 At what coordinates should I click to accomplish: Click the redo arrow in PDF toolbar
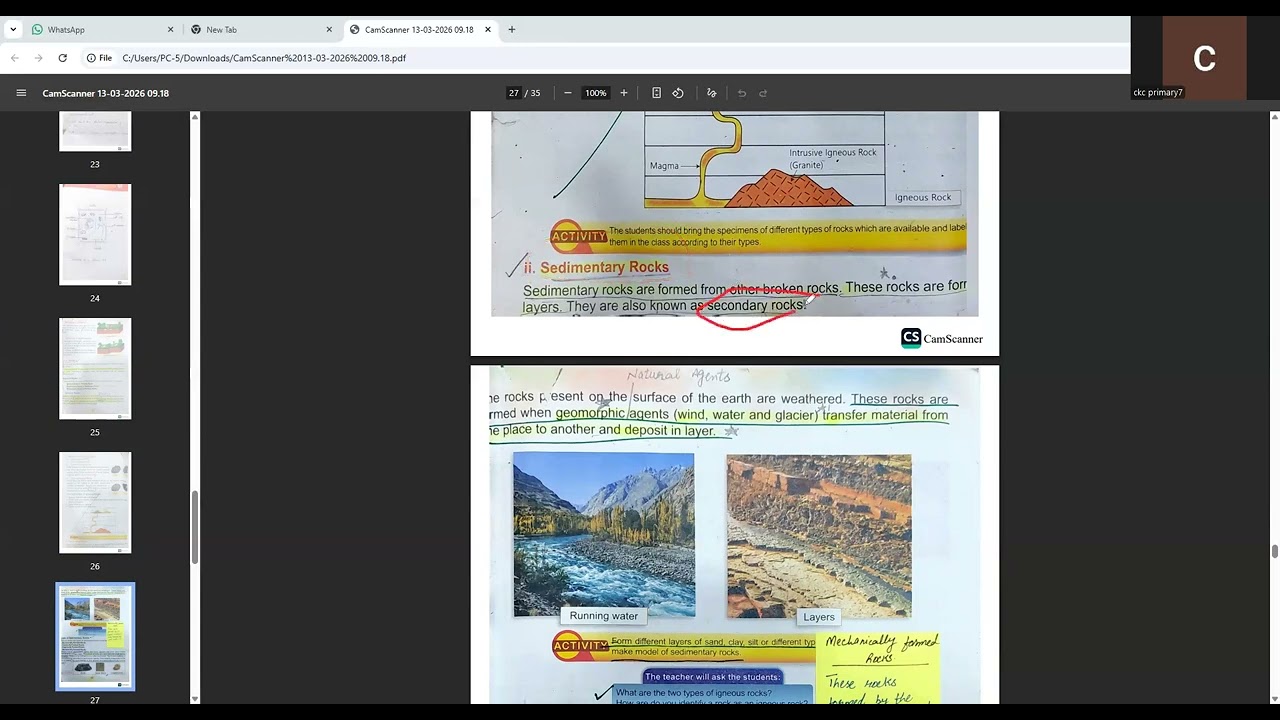click(763, 93)
